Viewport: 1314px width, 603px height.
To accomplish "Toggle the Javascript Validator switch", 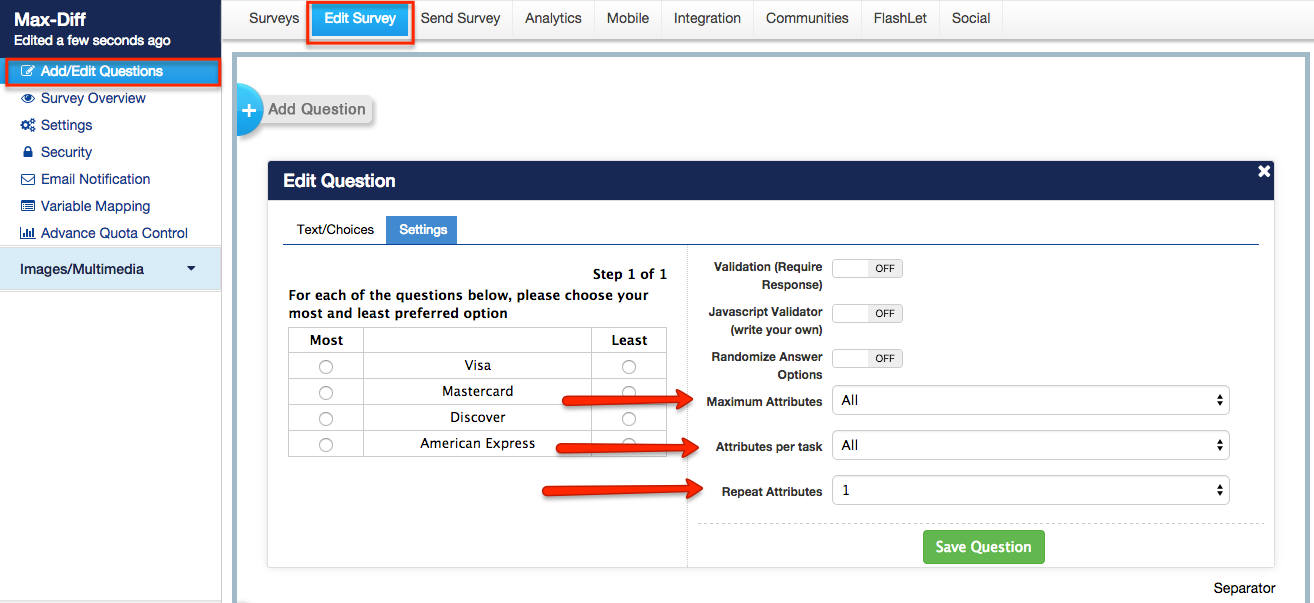I will pyautogui.click(x=867, y=313).
